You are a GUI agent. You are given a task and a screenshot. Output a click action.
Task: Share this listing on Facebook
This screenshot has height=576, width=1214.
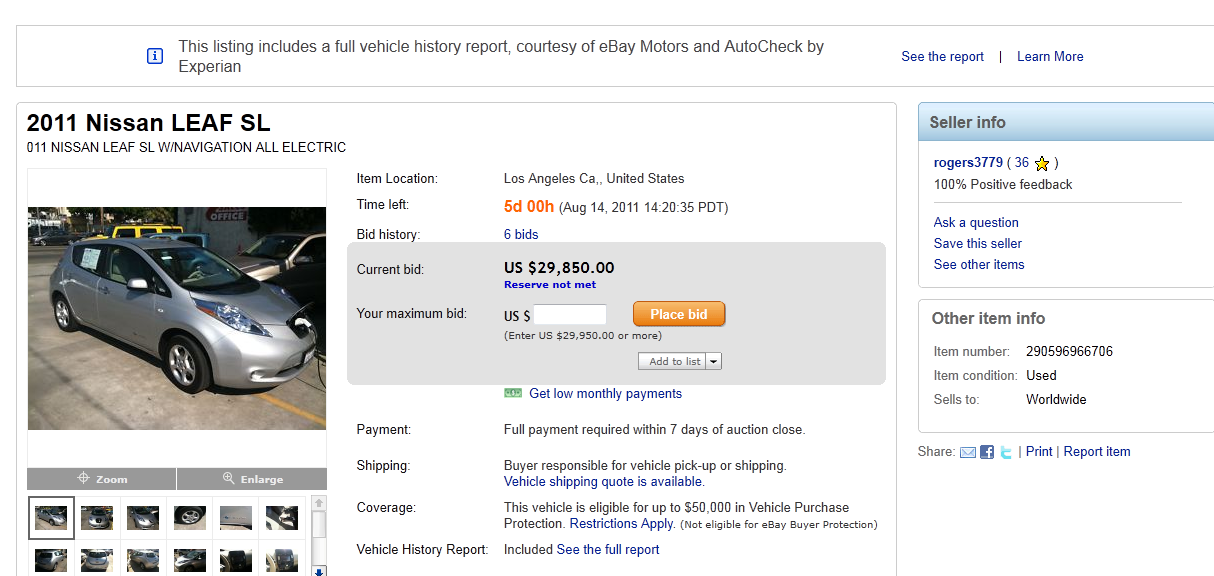[987, 452]
